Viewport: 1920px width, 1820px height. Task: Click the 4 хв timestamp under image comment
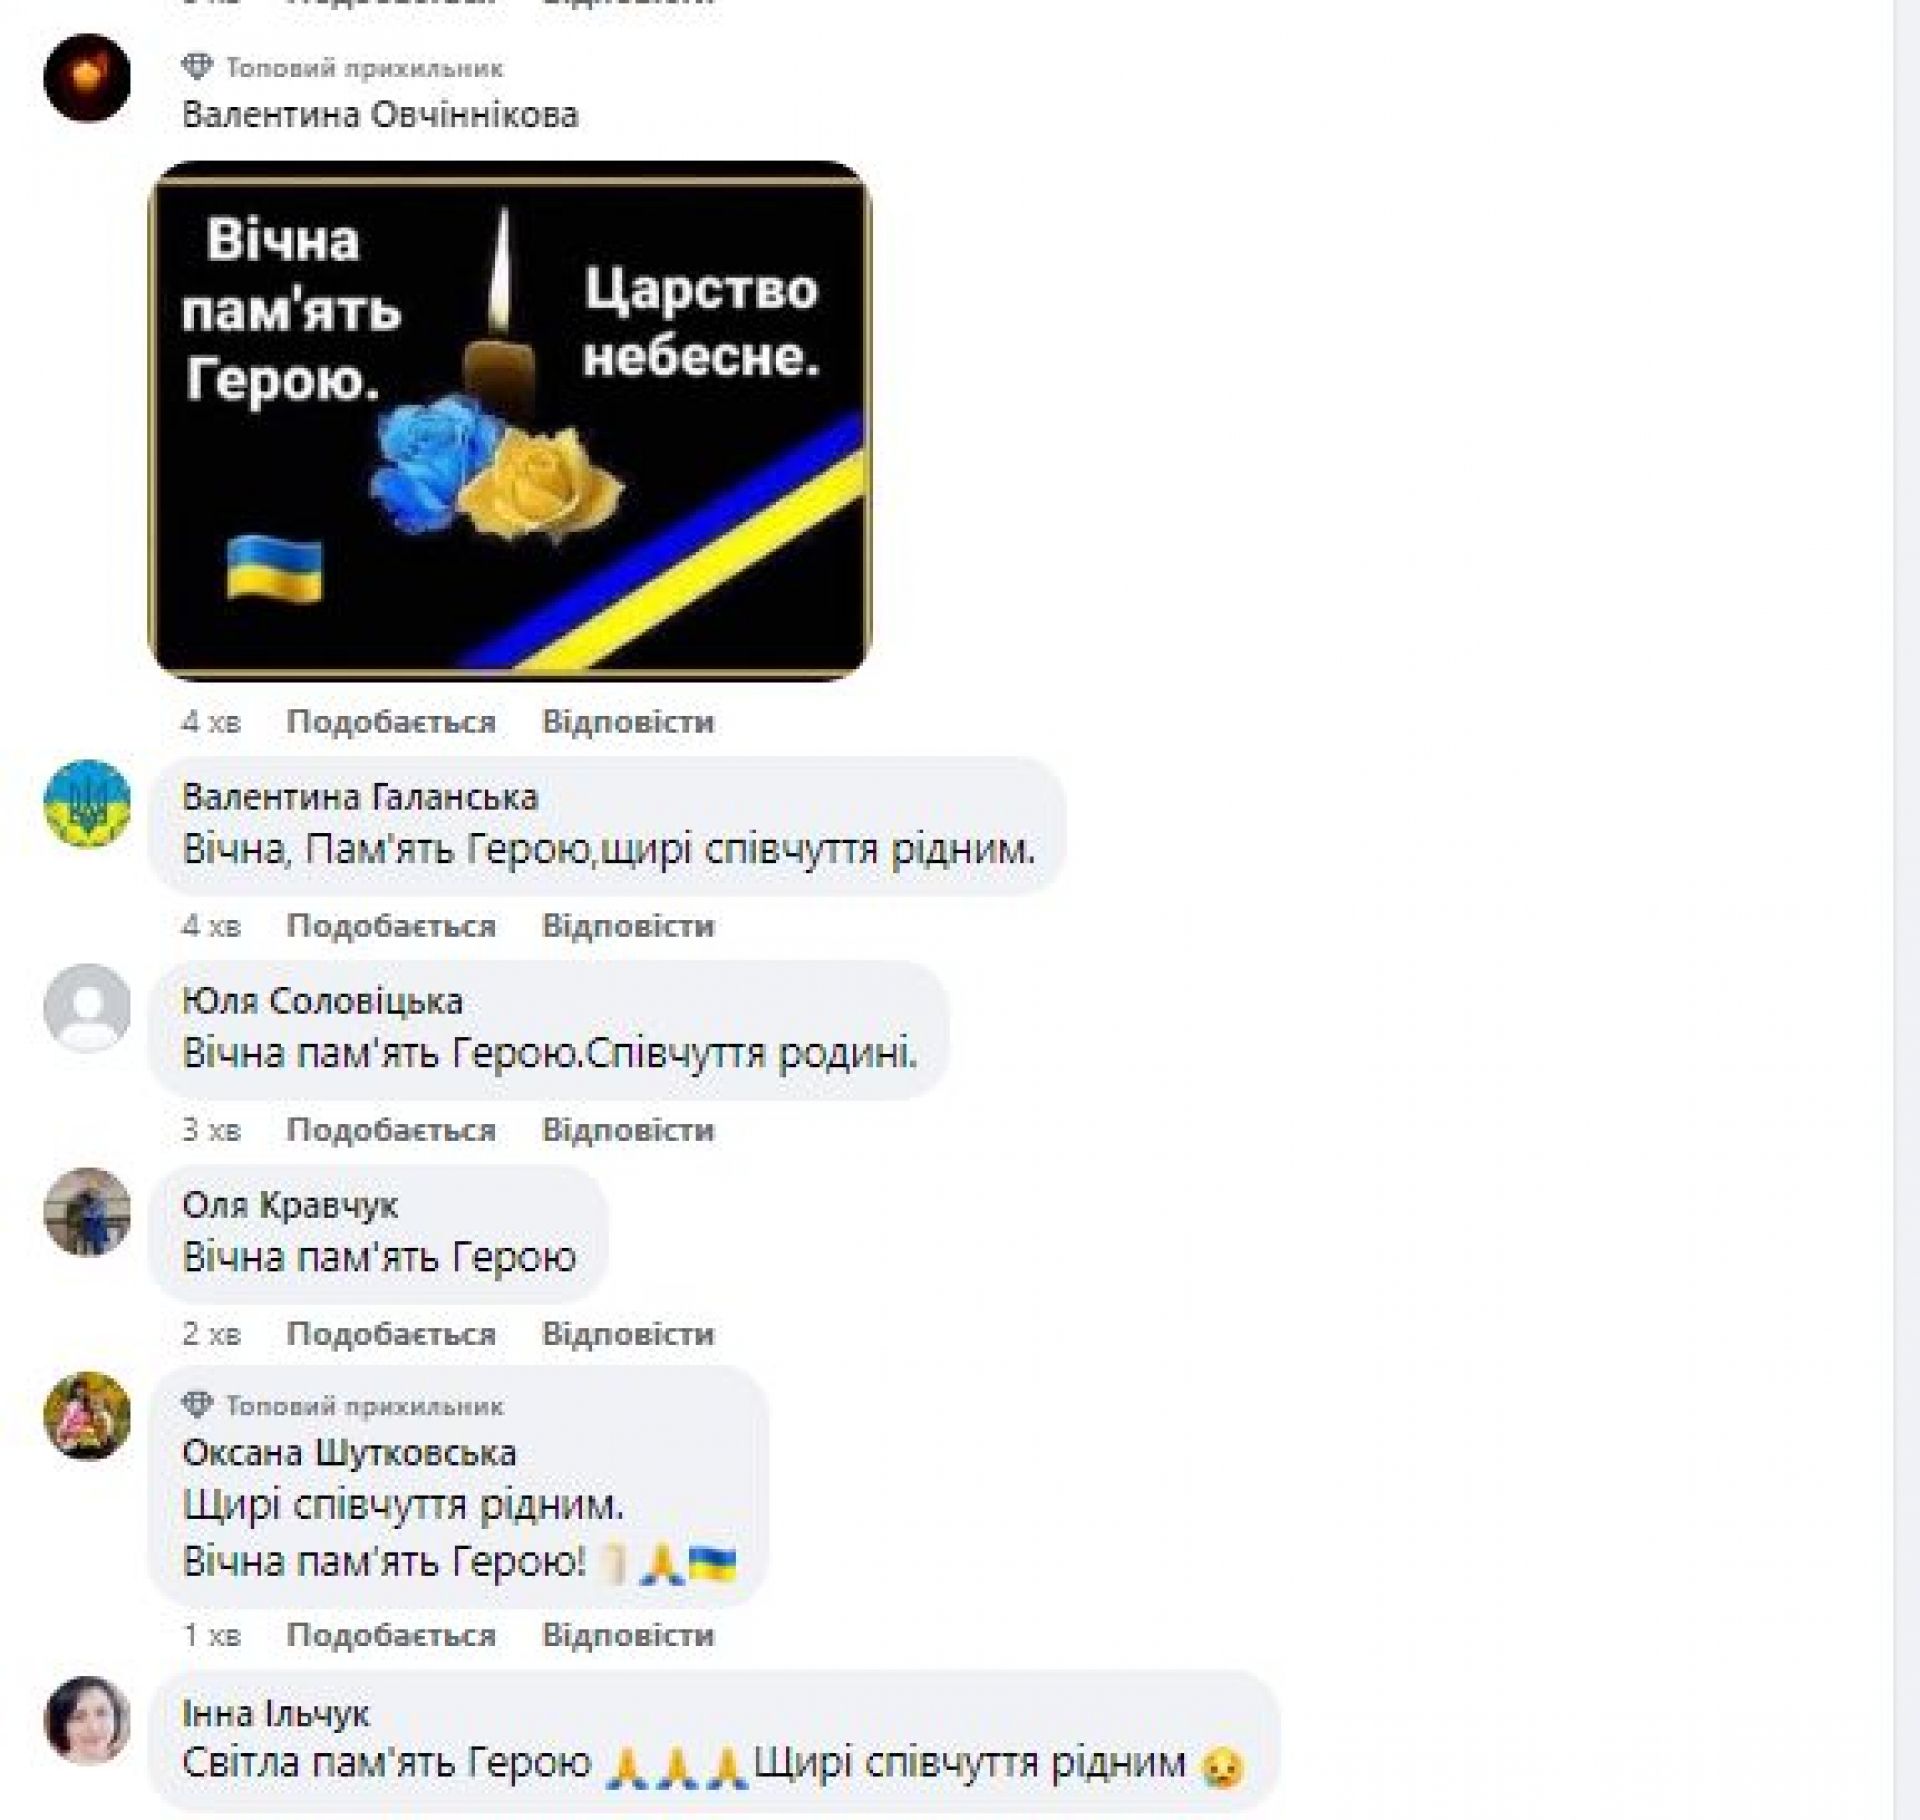pyautogui.click(x=211, y=722)
